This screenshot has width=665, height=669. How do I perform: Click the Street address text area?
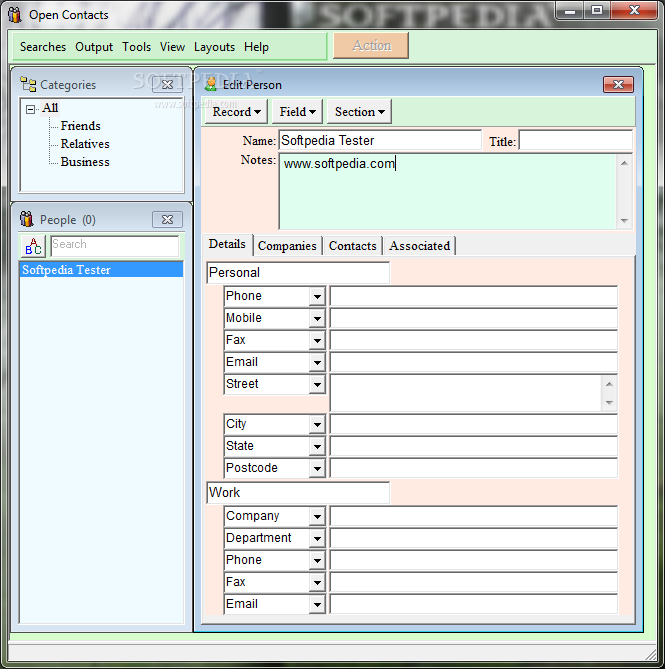pyautogui.click(x=466, y=393)
